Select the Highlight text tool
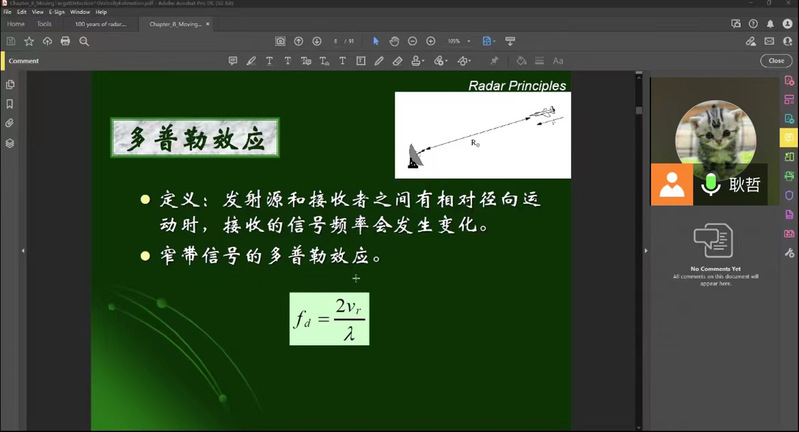This screenshot has width=799, height=432. pos(251,61)
